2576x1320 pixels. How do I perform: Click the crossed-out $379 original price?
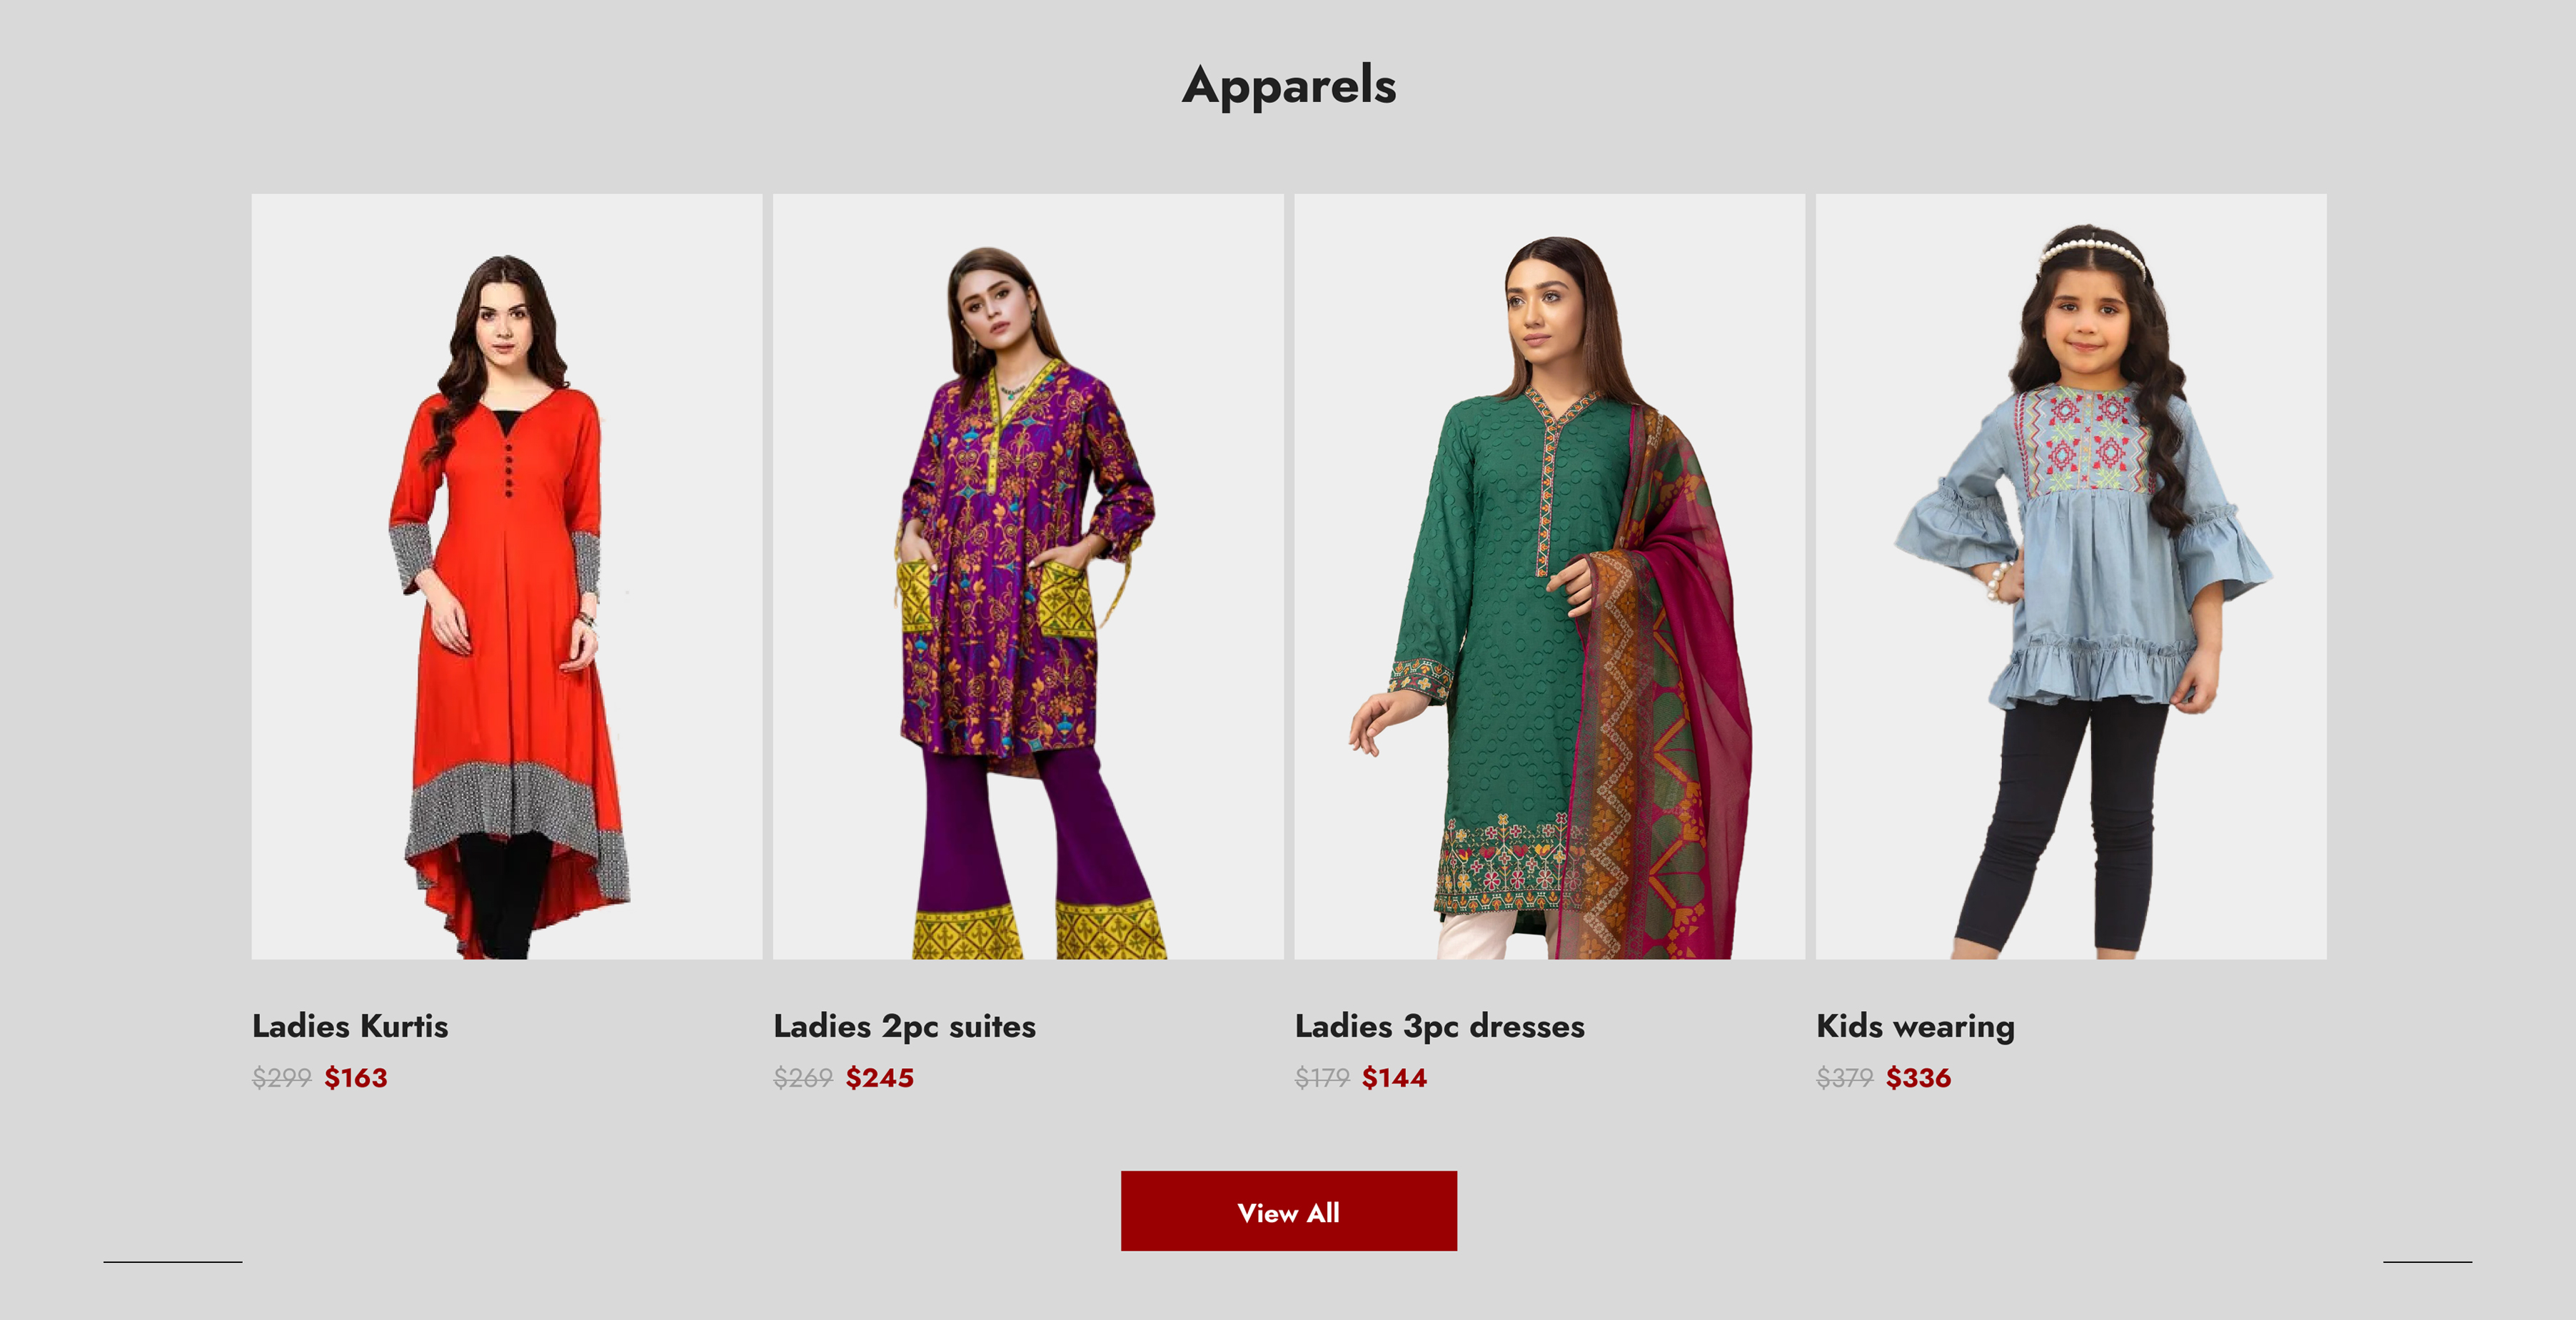click(x=1845, y=1078)
